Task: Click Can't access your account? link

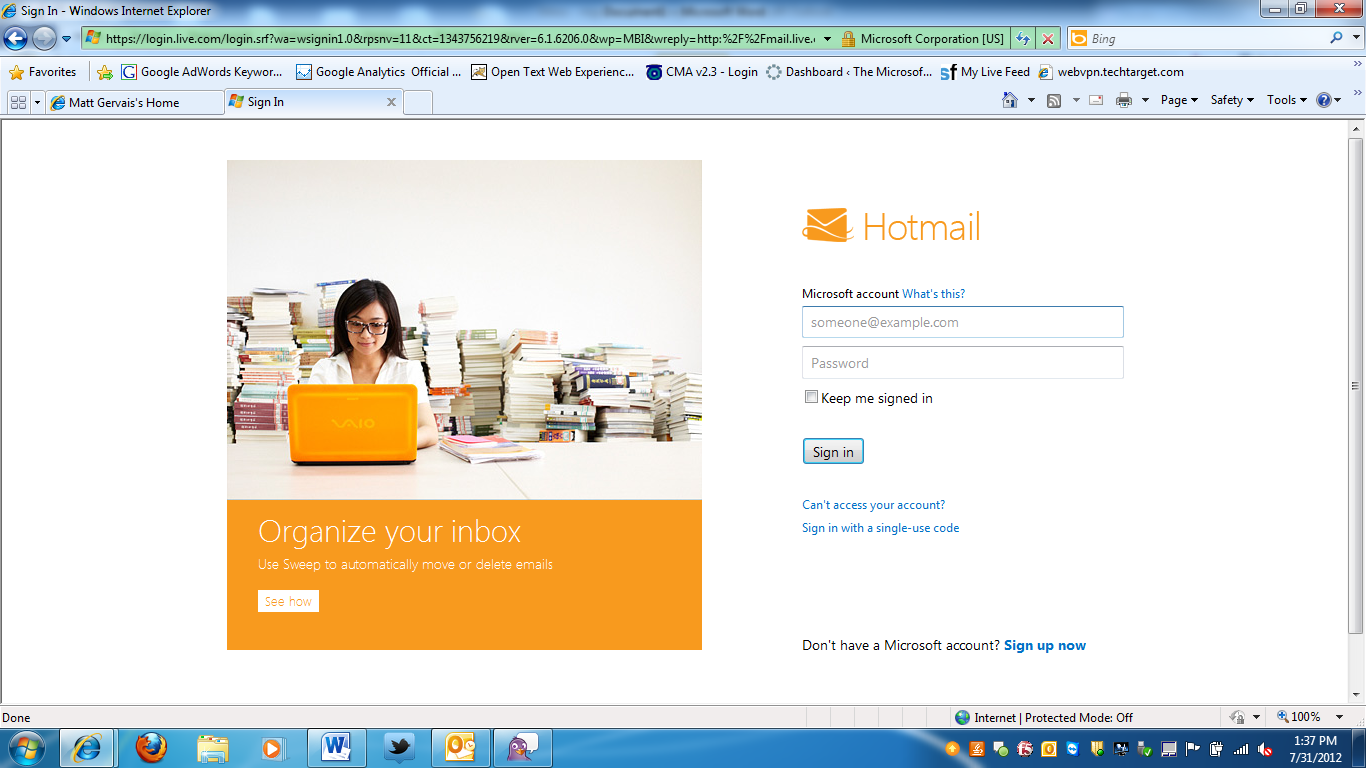Action: pos(874,505)
